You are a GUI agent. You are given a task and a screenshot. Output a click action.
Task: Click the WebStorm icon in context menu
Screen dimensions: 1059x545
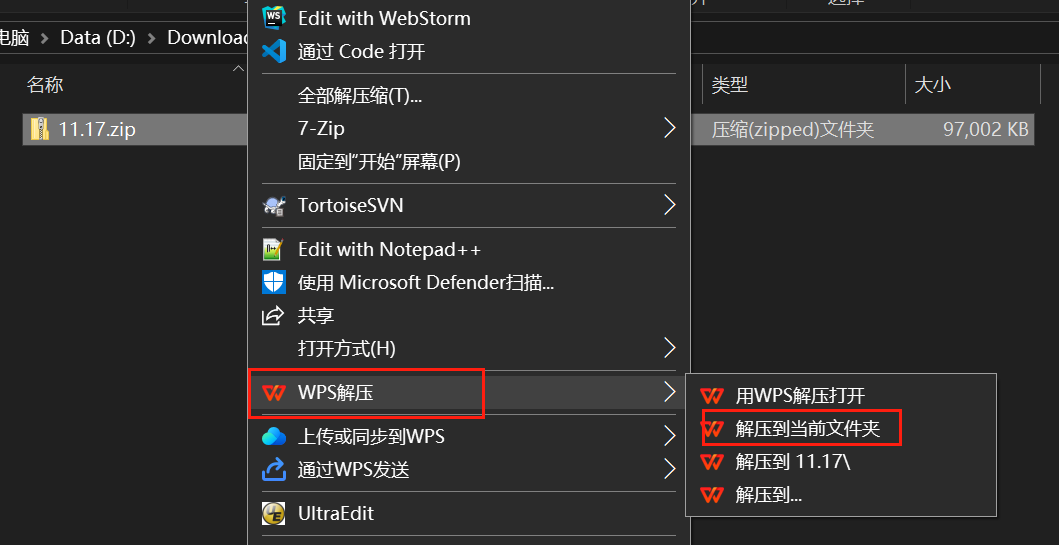(x=274, y=17)
